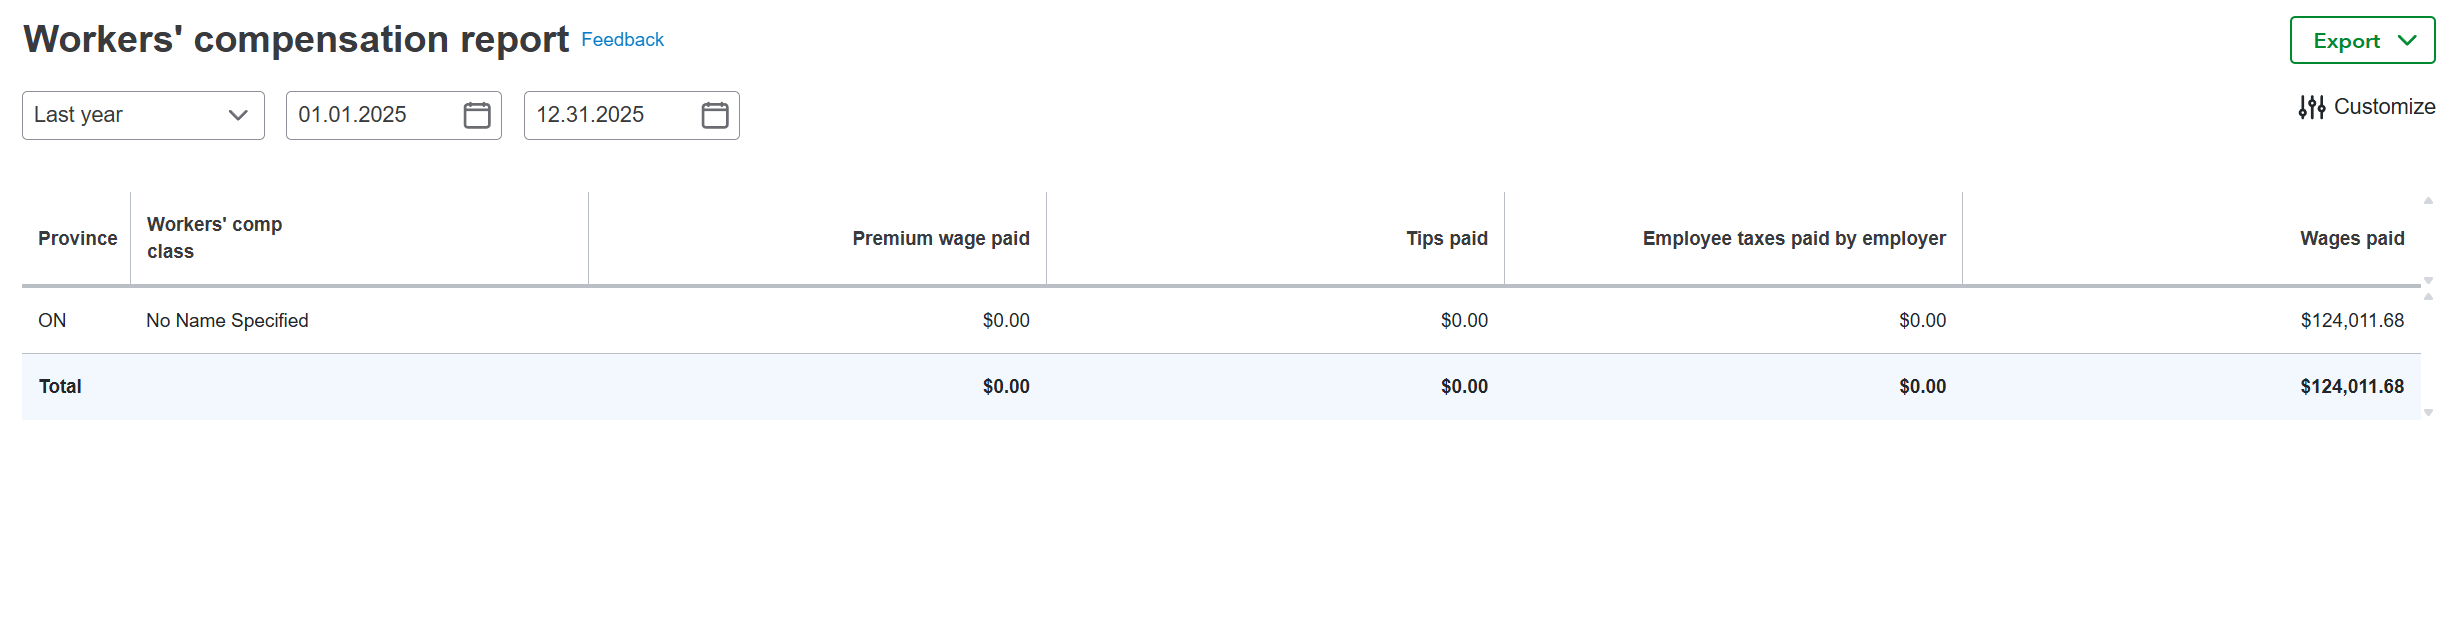Open the end date calendar picker icon
Image resolution: width=2461 pixels, height=633 pixels.
pos(715,115)
